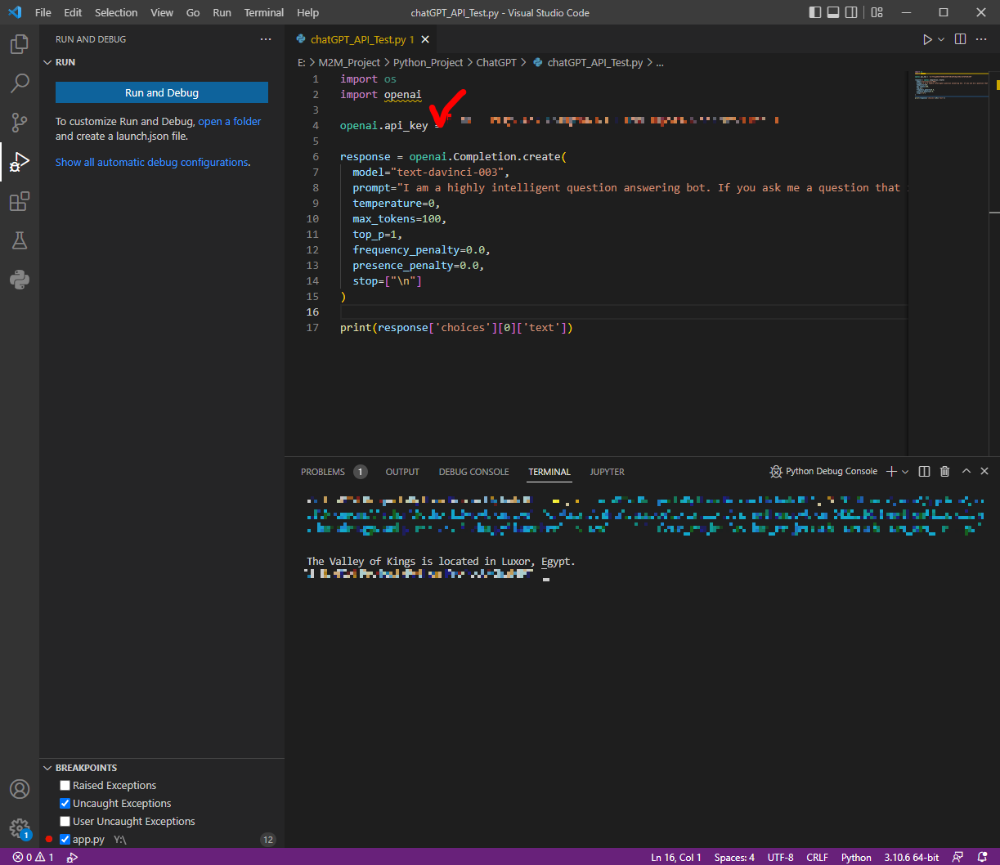Click ChatGPT folder breadcrumb
The width and height of the screenshot is (1000, 865).
[496, 63]
